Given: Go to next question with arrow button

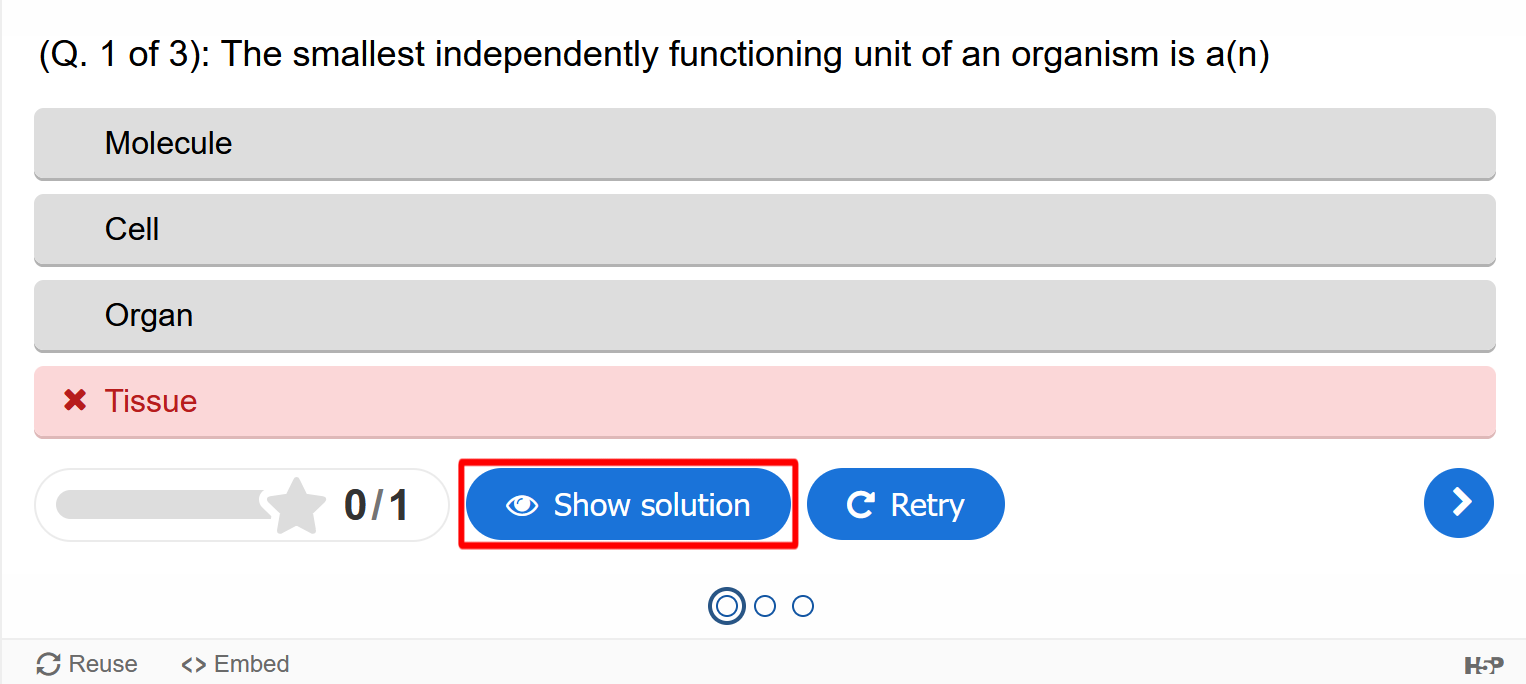Looking at the screenshot, I should click(1459, 503).
